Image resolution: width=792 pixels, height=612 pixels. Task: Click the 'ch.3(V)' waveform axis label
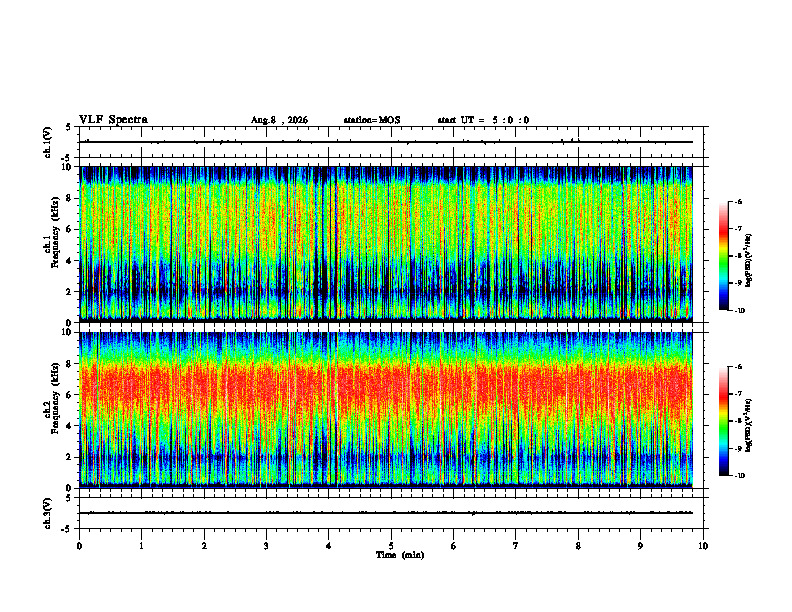pyautogui.click(x=47, y=513)
